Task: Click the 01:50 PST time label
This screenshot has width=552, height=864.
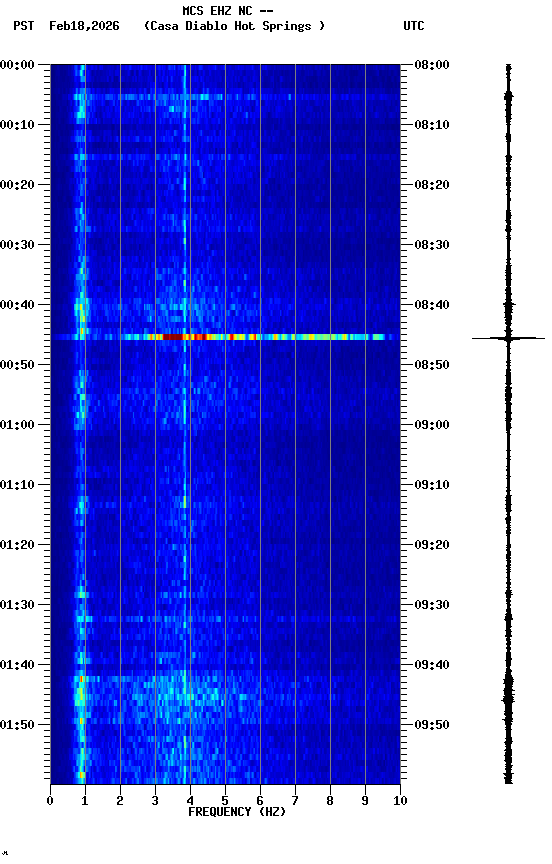Action: pos(17,725)
